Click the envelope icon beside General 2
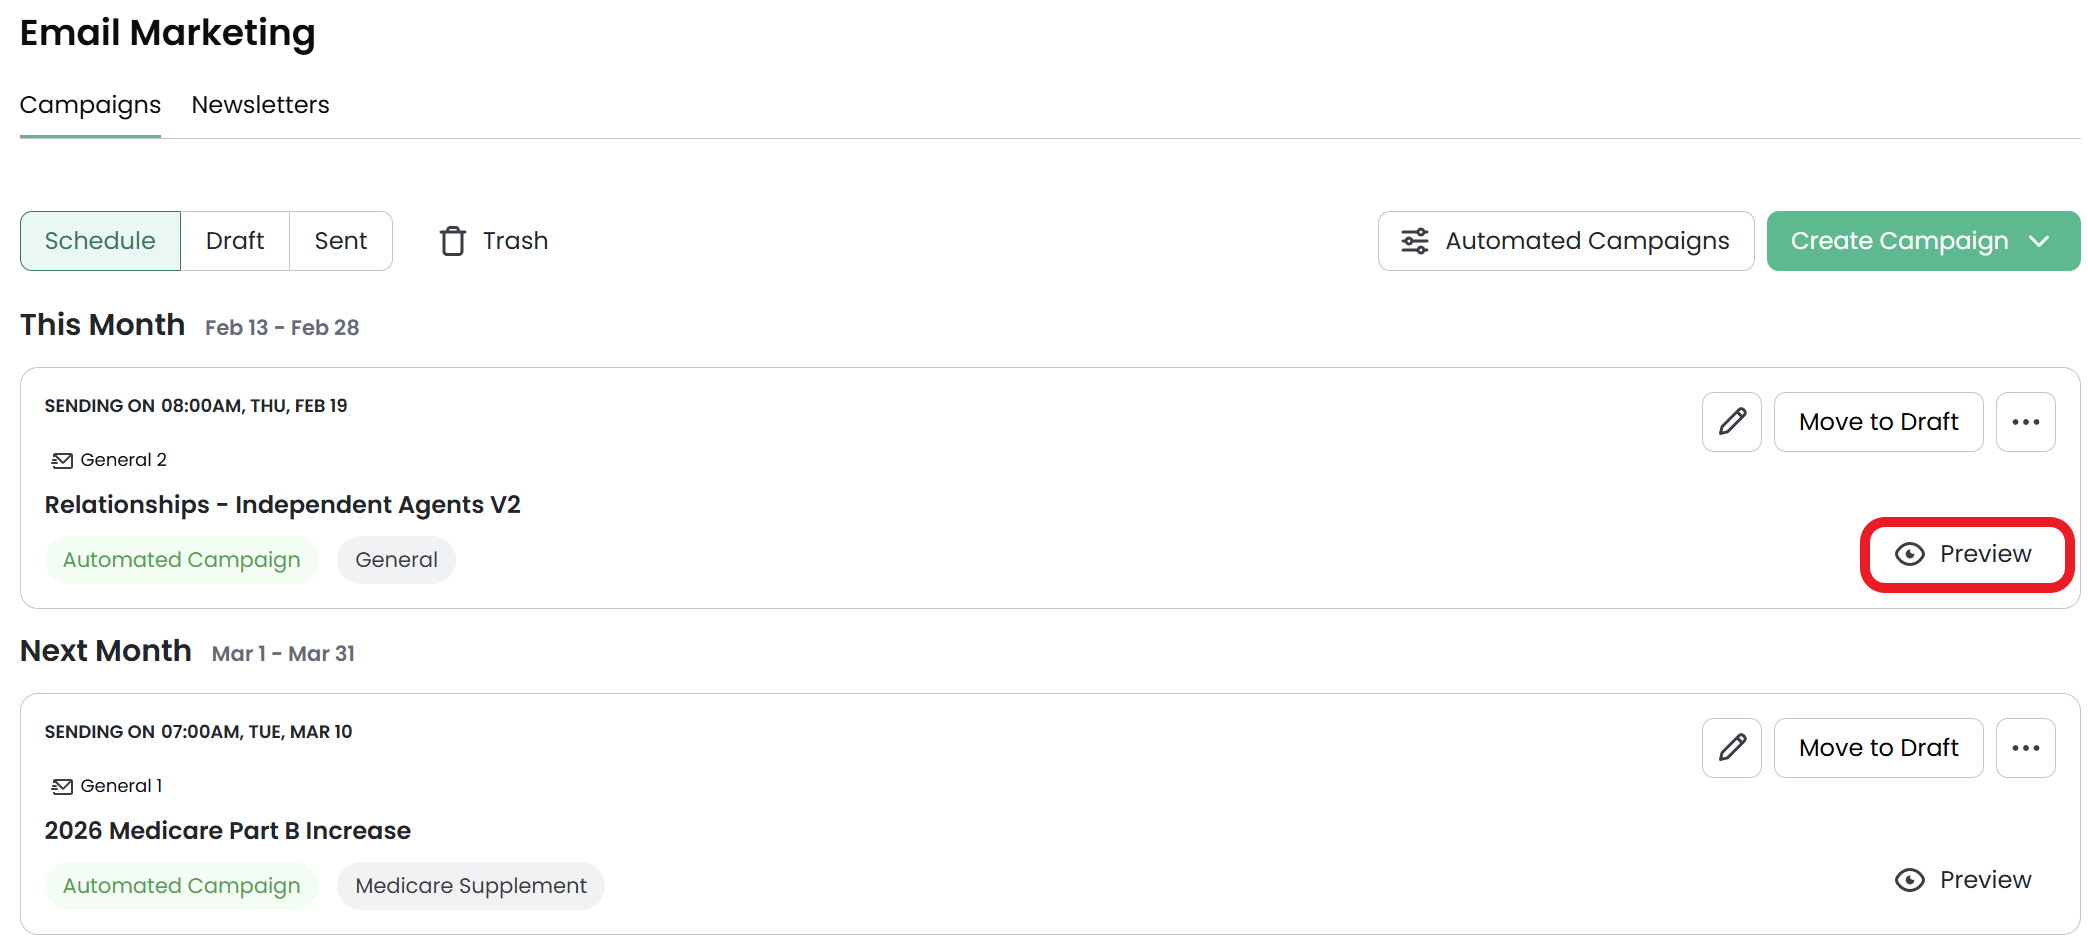 pos(62,460)
